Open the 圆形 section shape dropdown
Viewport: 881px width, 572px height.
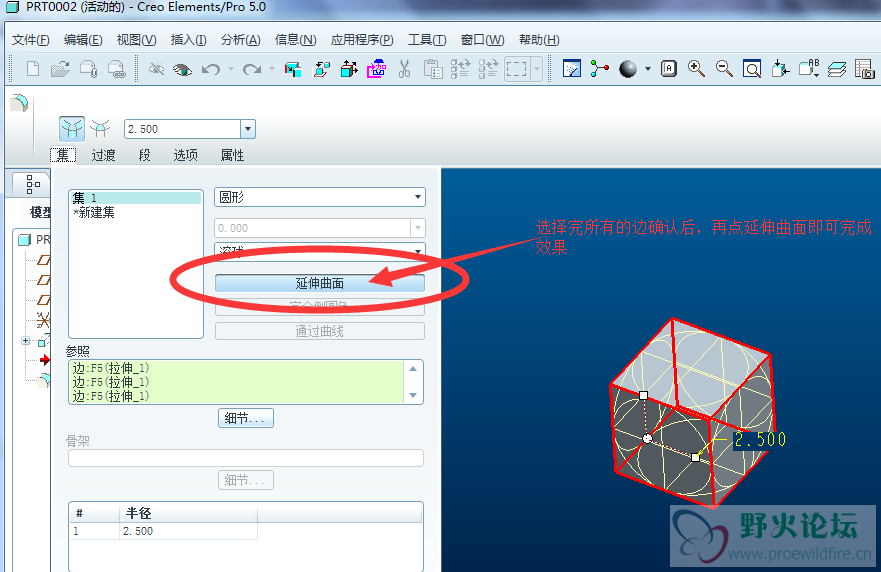320,197
